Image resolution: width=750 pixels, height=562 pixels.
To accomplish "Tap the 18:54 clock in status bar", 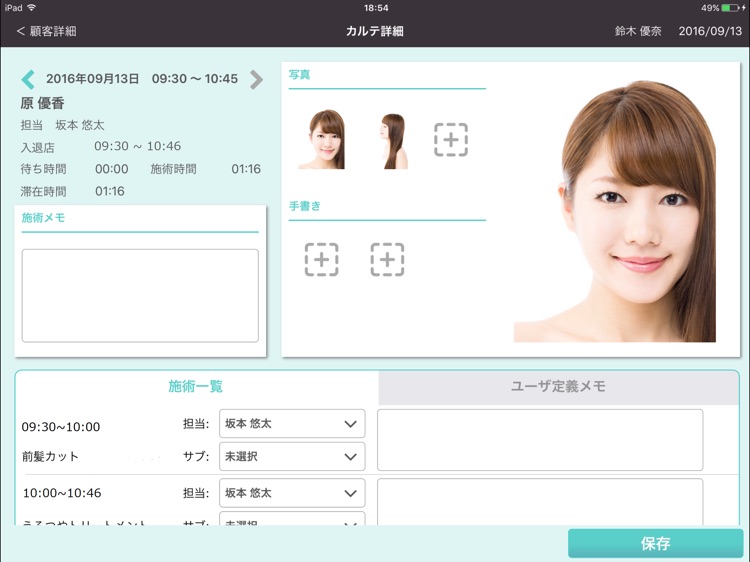I will (x=376, y=8).
